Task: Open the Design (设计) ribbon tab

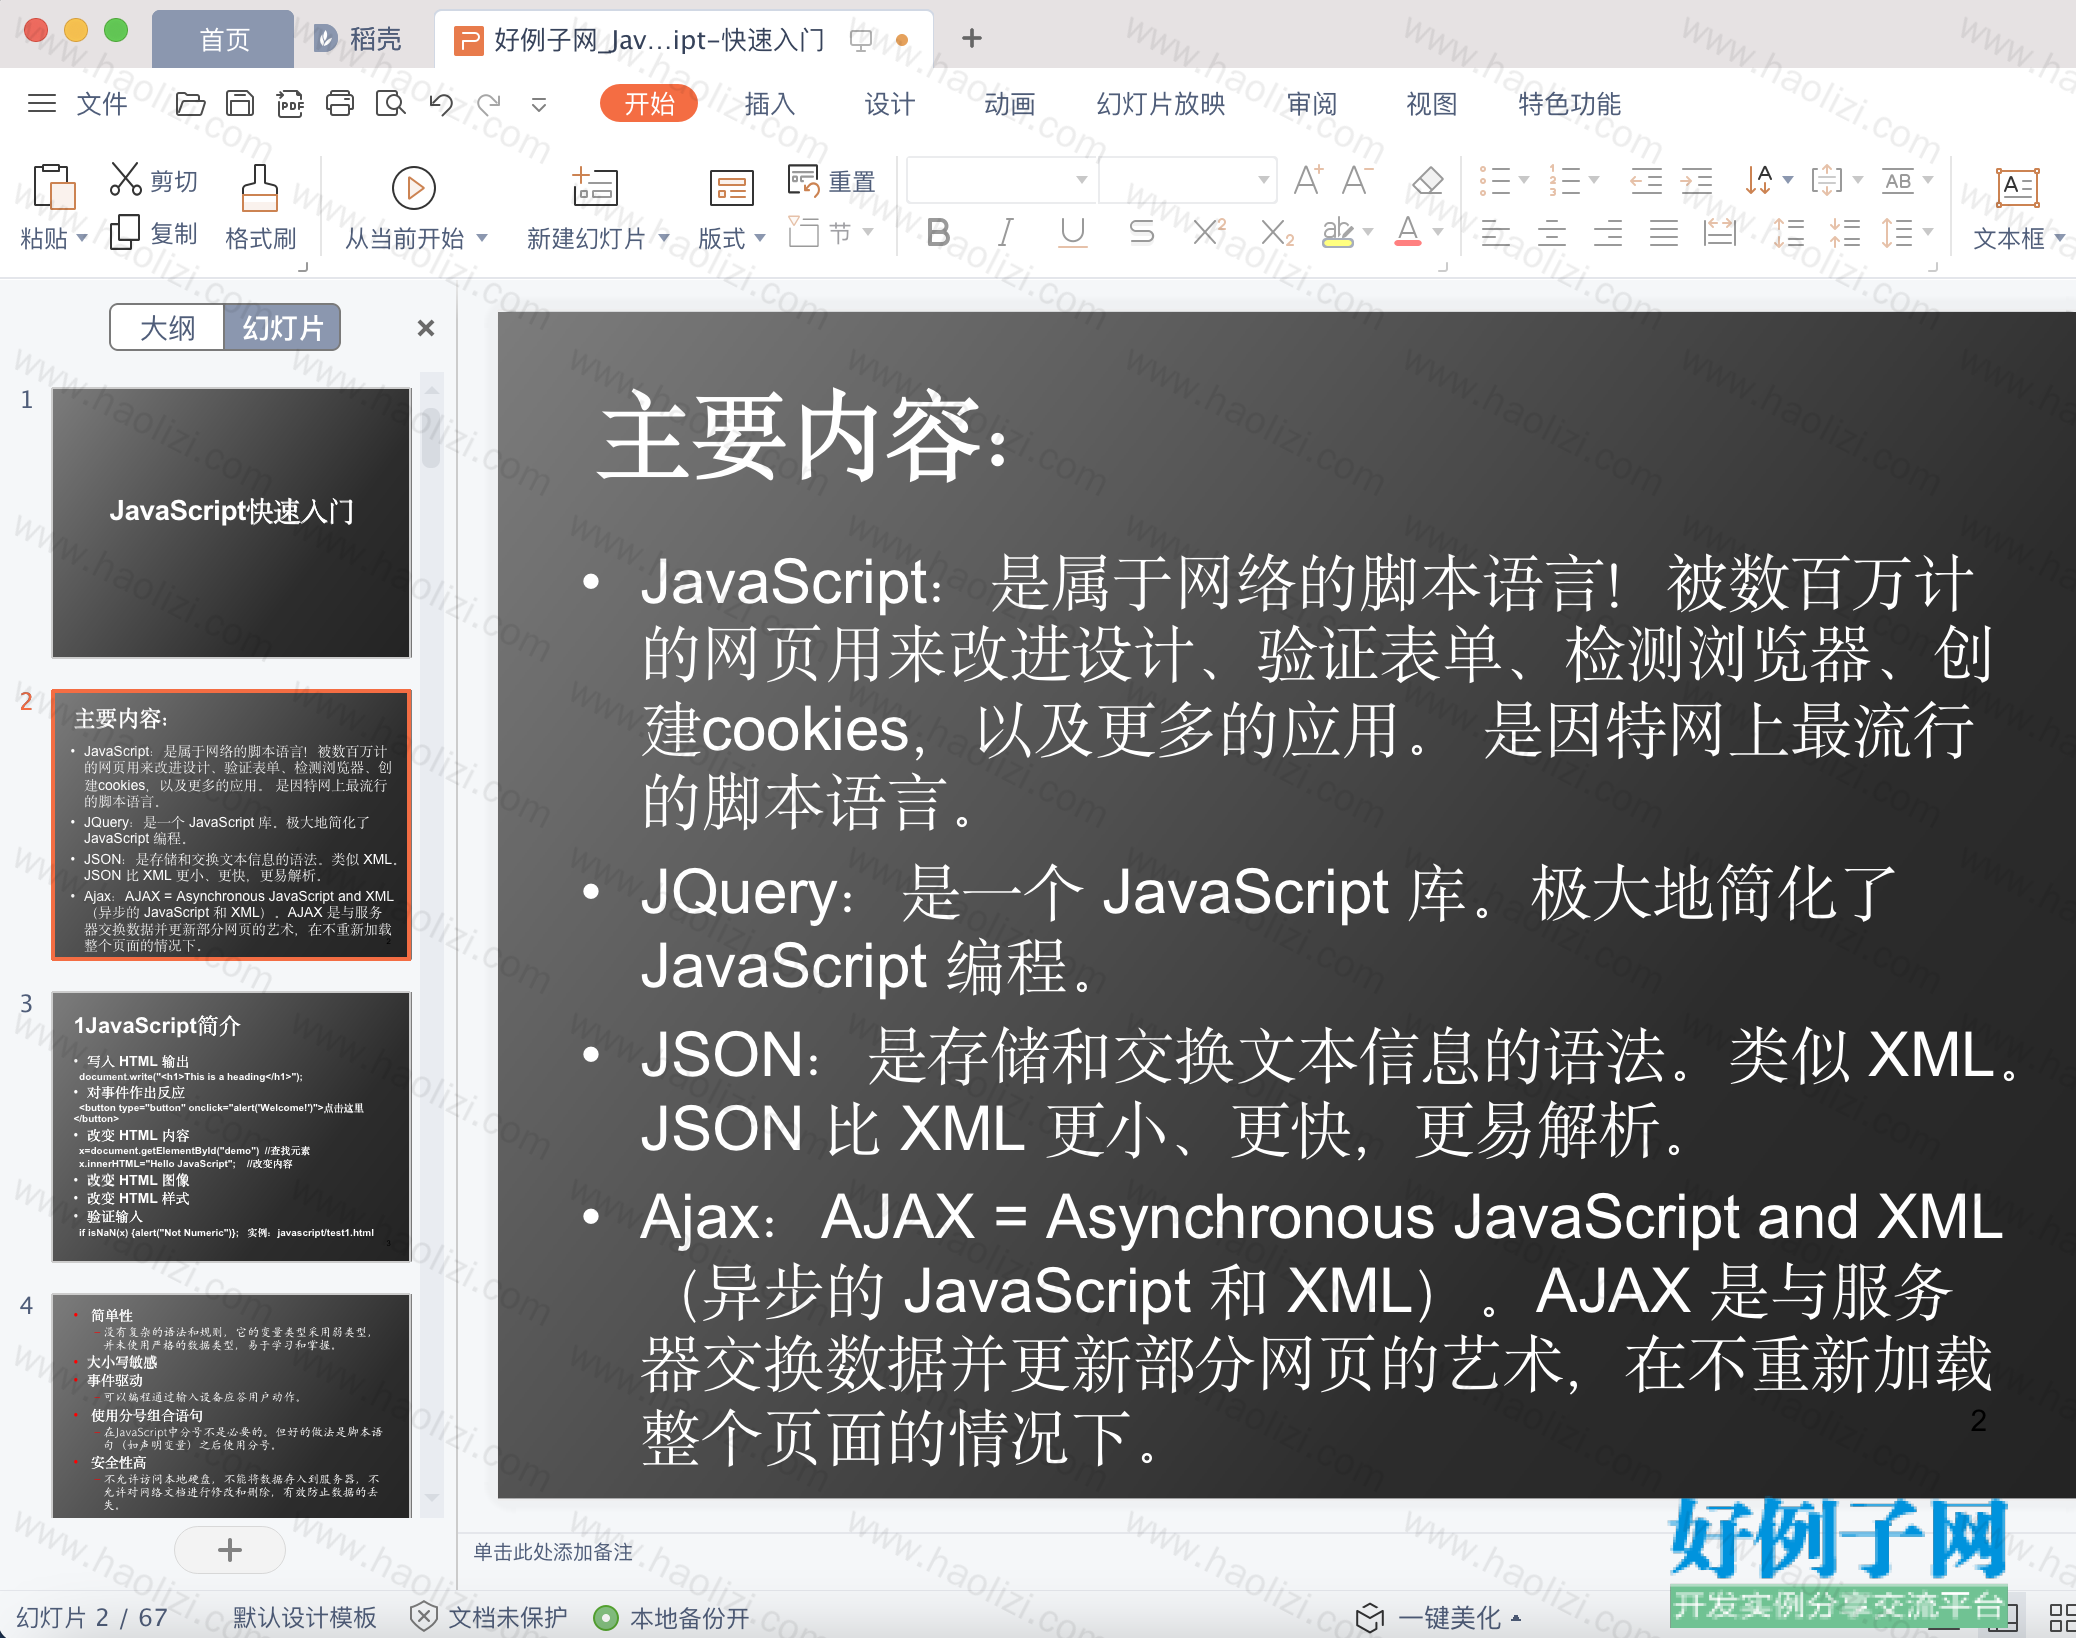Action: coord(889,104)
